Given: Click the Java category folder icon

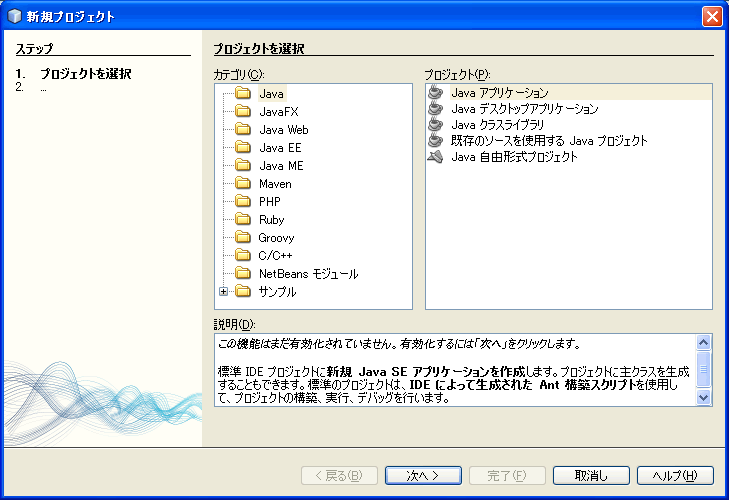Looking at the screenshot, I should [x=243, y=93].
